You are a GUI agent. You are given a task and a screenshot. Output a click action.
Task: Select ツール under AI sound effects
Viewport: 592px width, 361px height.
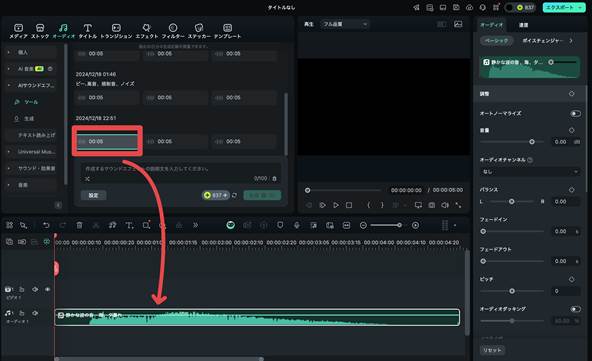tap(32, 102)
